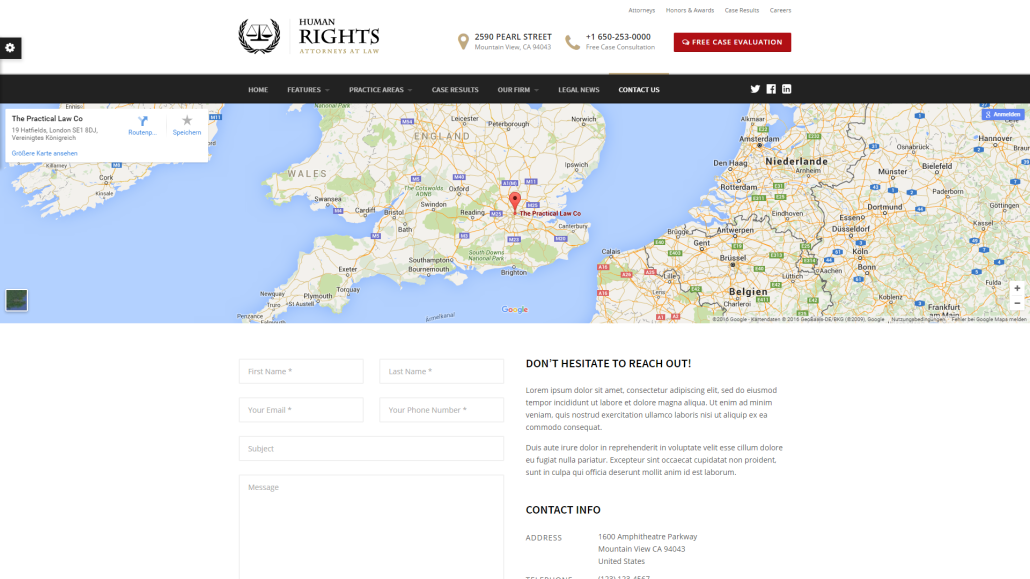
Task: Open the Case Results top link
Action: 742,11
